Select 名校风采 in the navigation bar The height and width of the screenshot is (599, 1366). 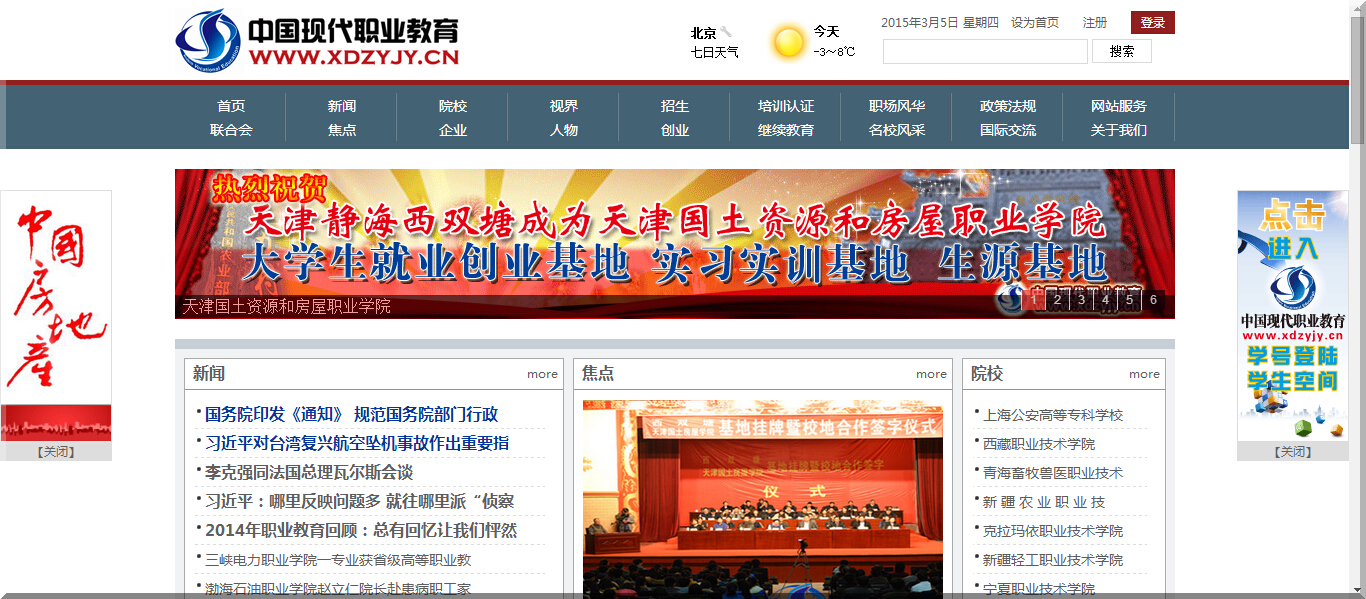pos(896,130)
